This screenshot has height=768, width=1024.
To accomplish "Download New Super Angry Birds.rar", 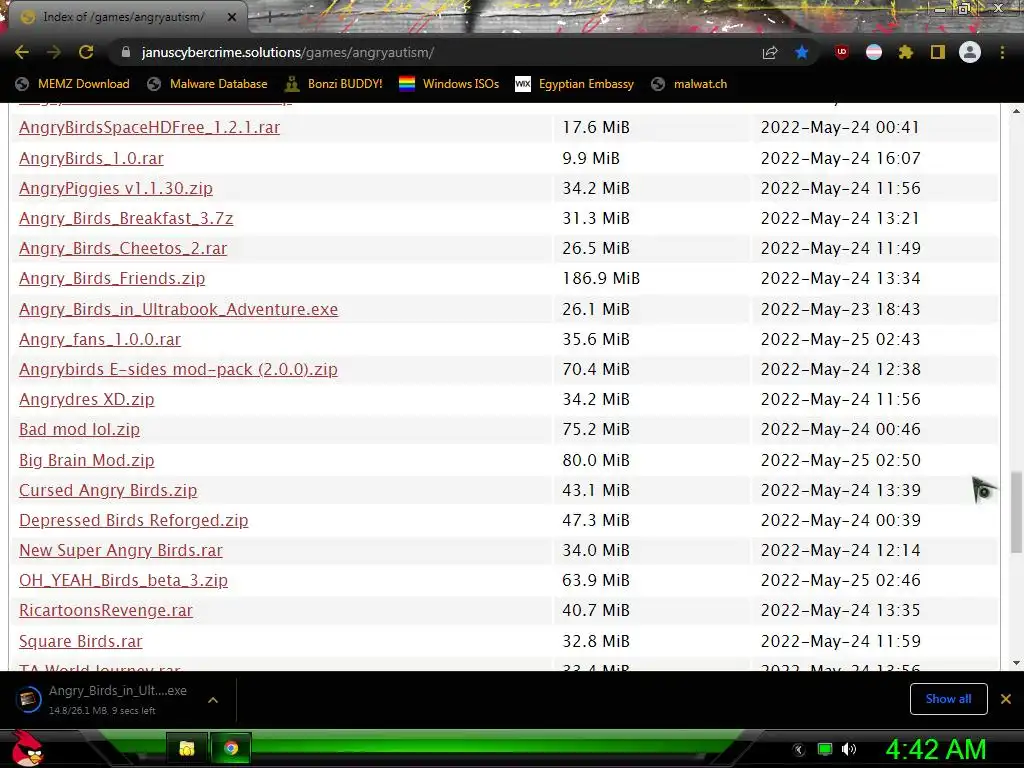I will (121, 551).
